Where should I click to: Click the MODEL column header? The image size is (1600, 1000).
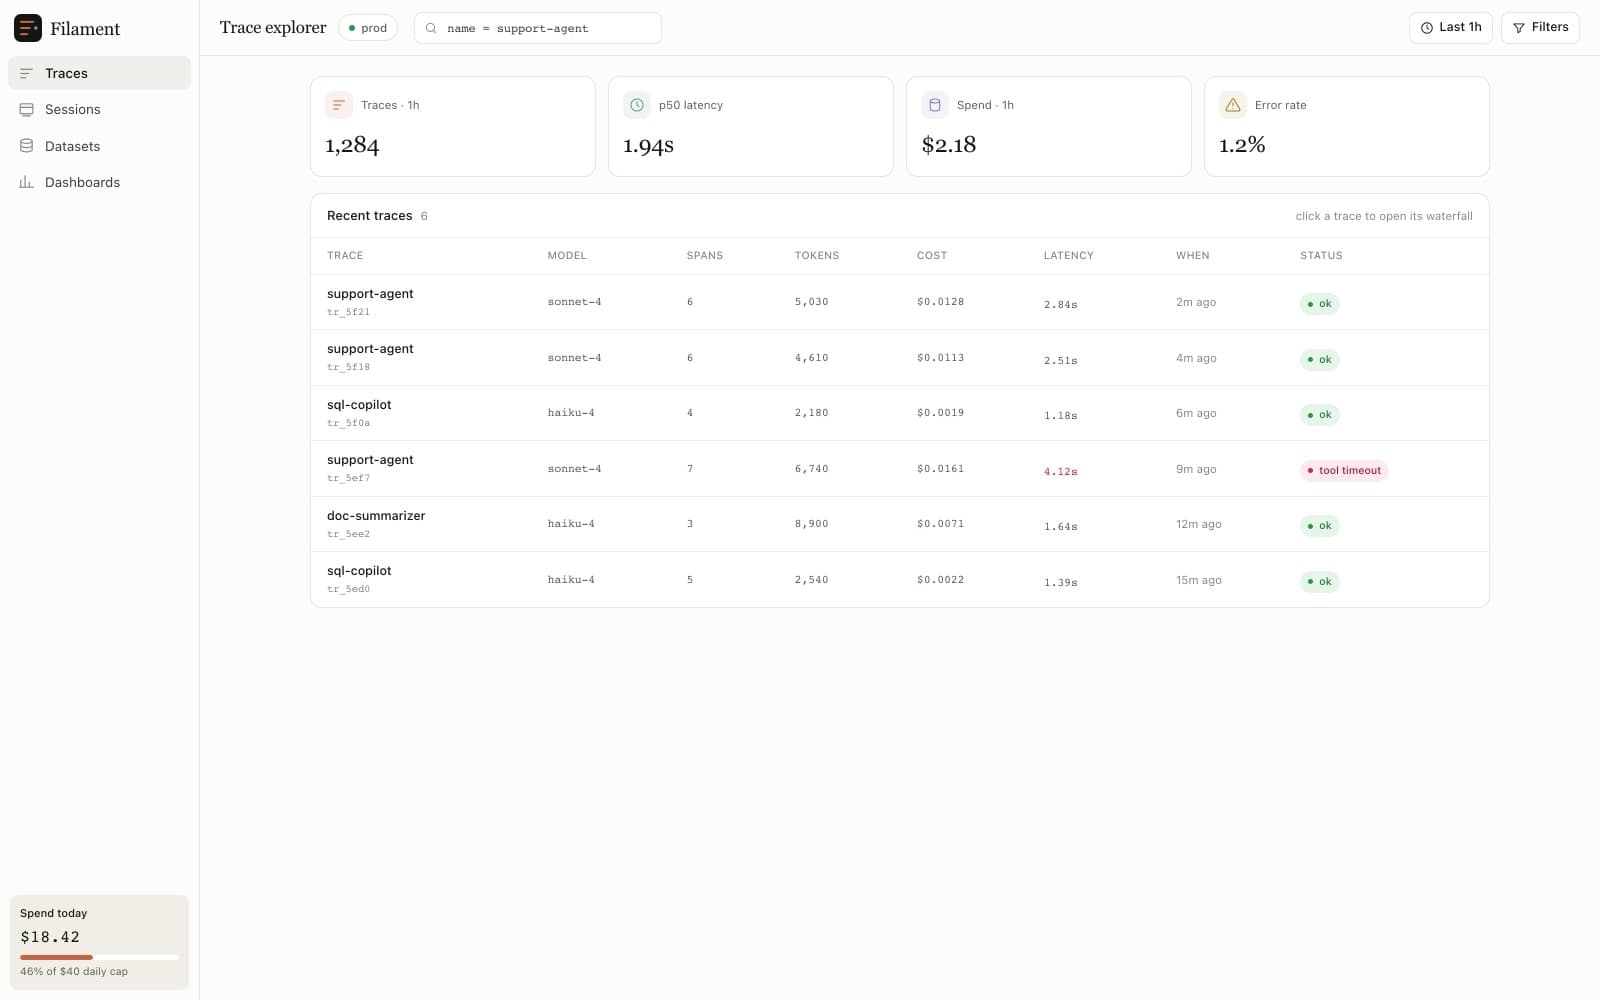pyautogui.click(x=567, y=256)
